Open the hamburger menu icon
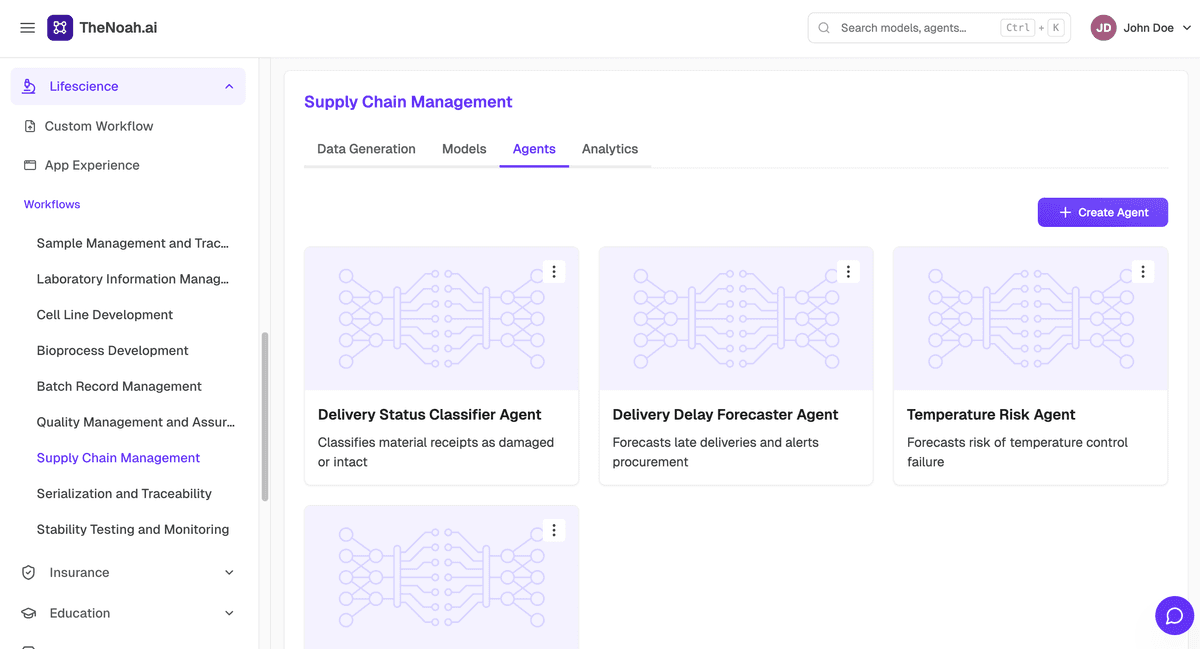Image resolution: width=1200 pixels, height=649 pixels. [28, 28]
